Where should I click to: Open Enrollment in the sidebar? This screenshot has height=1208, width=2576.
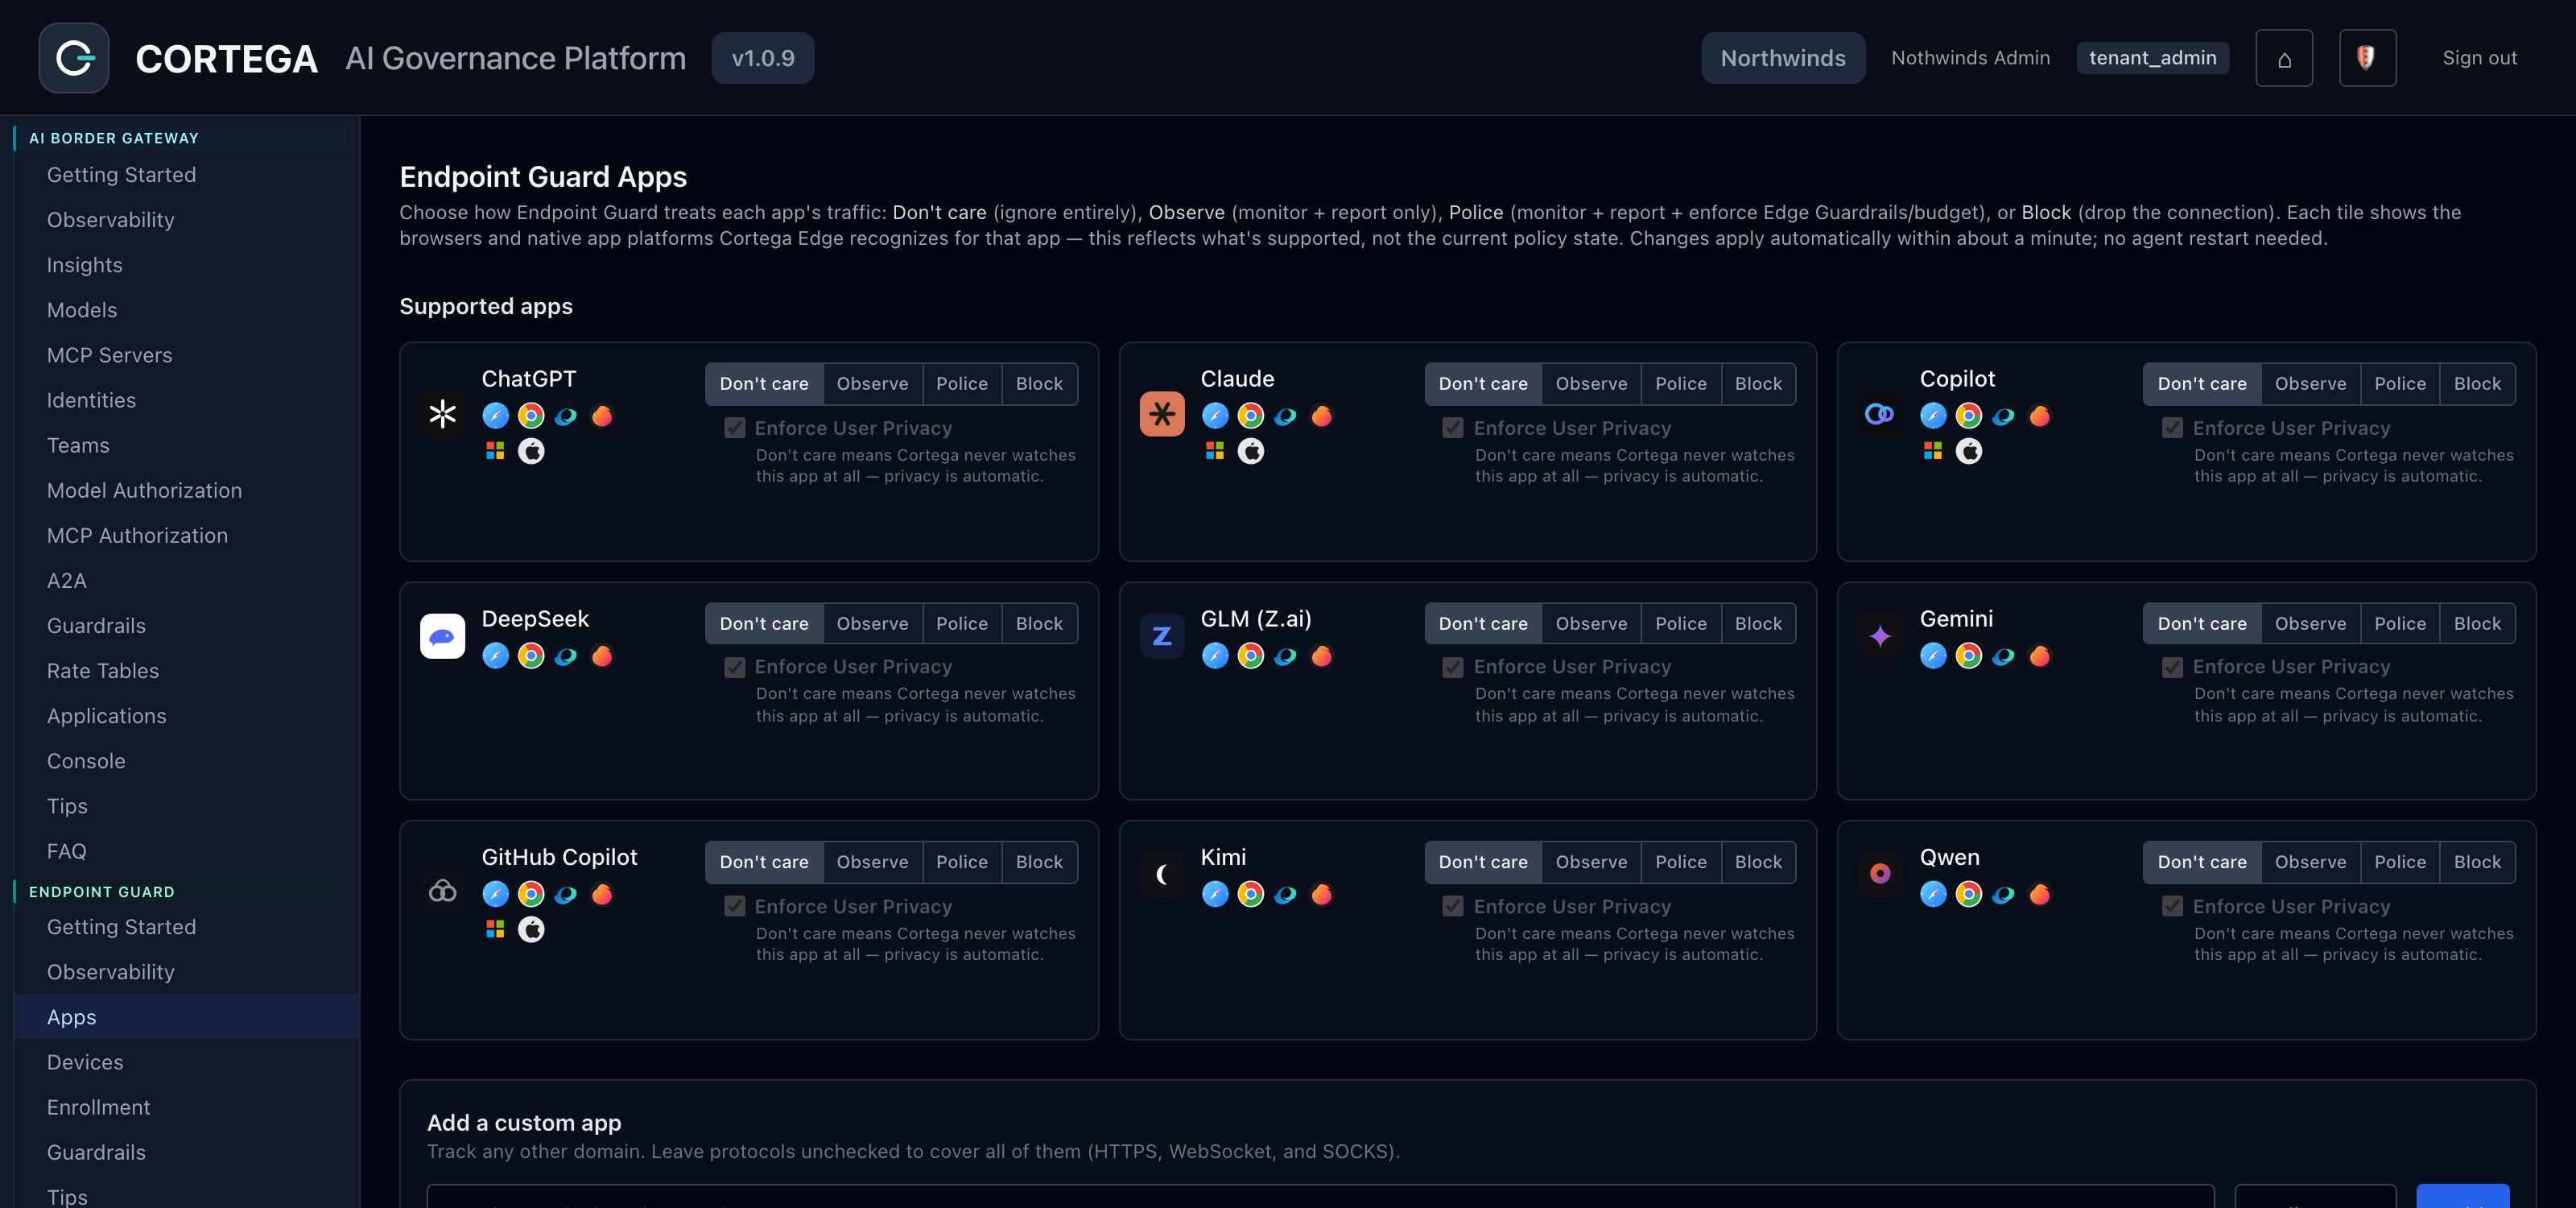(x=186, y=1107)
